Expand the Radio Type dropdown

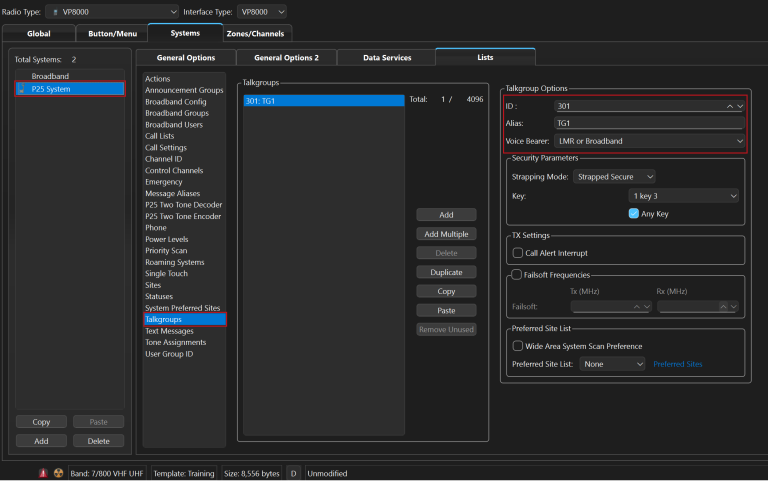pos(108,11)
